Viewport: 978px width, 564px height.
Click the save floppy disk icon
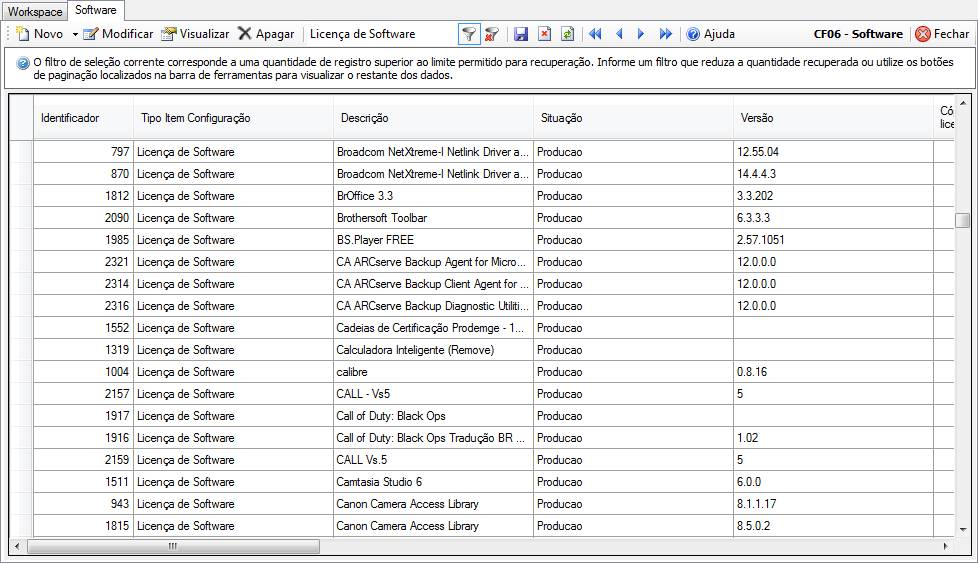click(x=521, y=34)
